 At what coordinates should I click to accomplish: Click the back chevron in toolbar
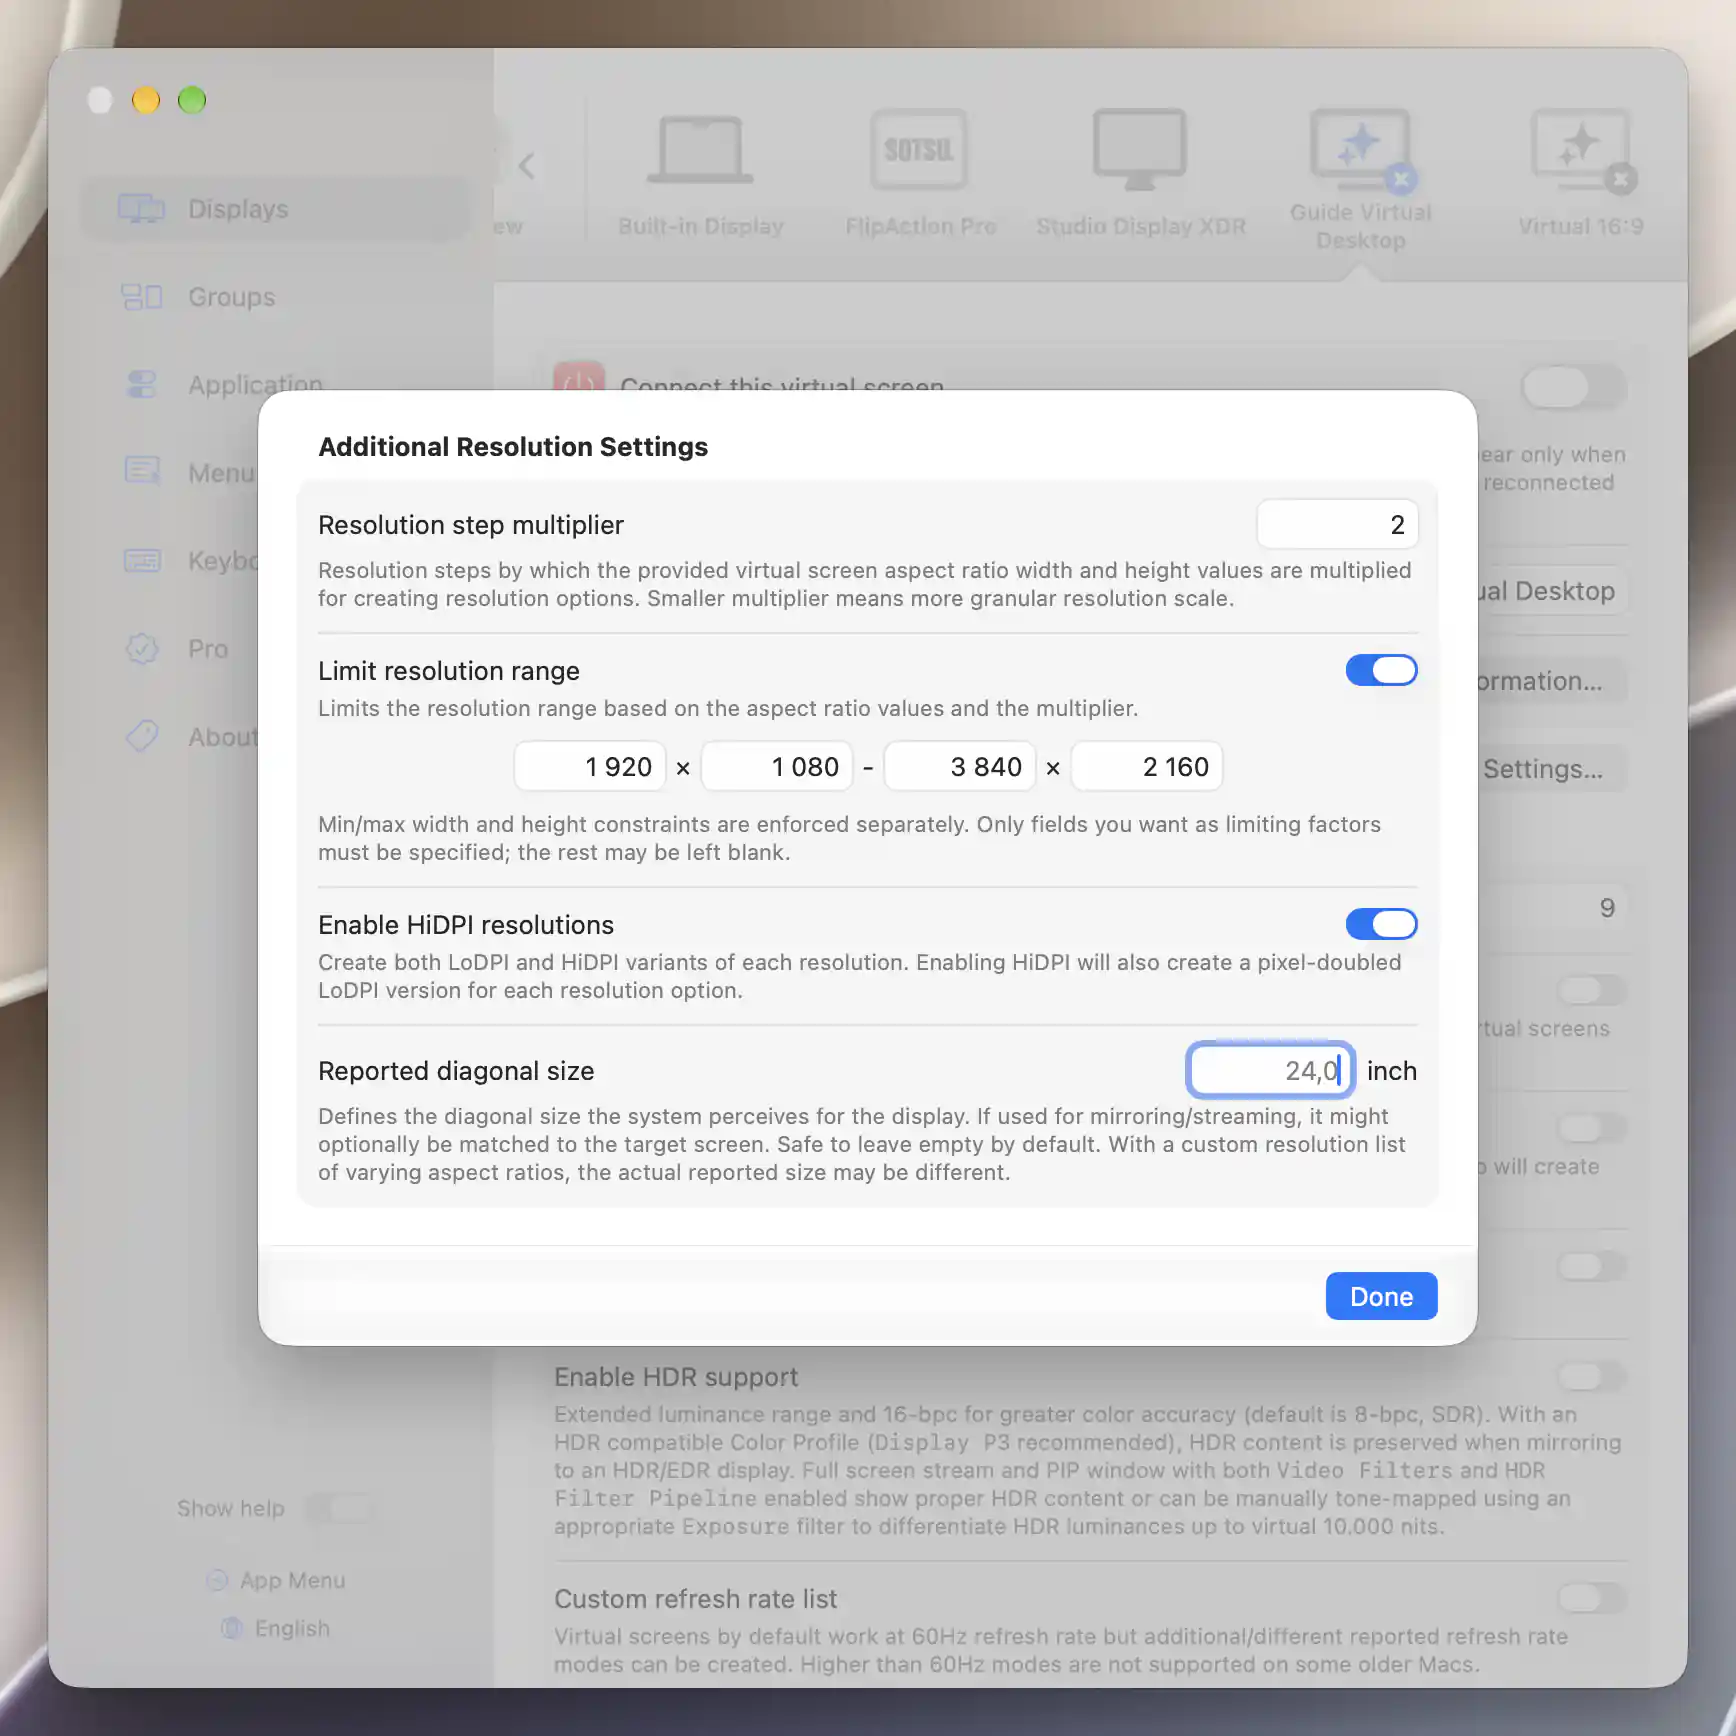[x=527, y=165]
